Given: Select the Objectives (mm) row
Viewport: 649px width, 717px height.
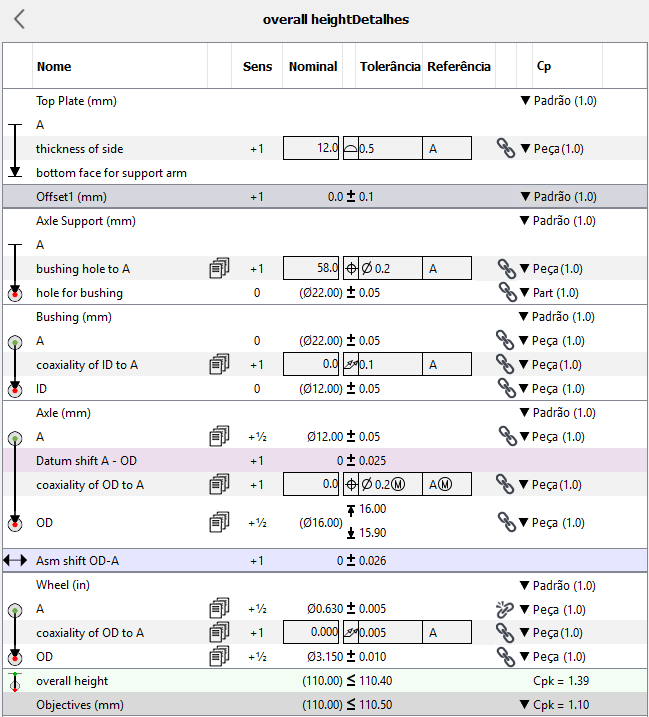Looking at the screenshot, I should pos(325,705).
